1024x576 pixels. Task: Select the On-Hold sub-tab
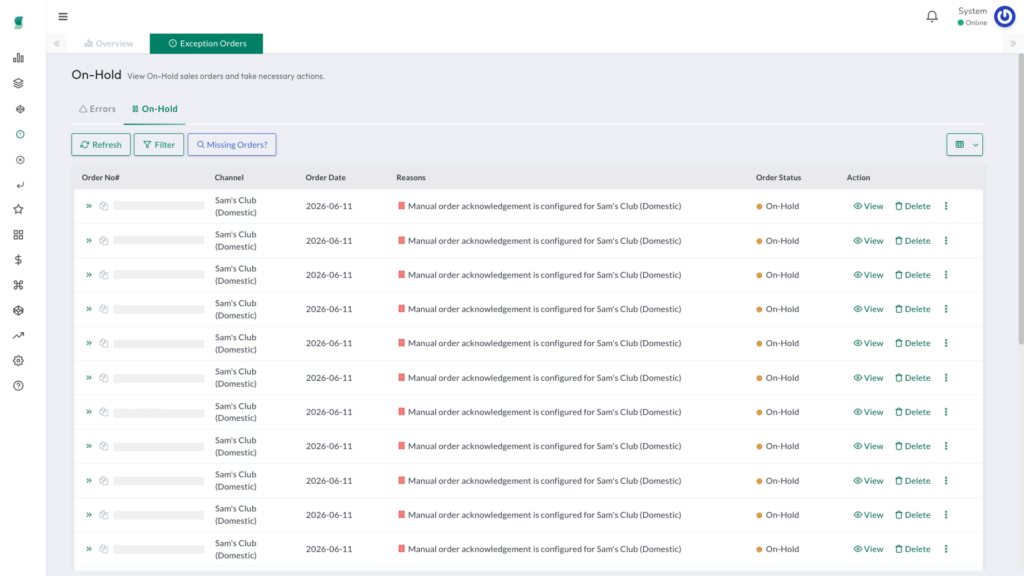tap(155, 109)
